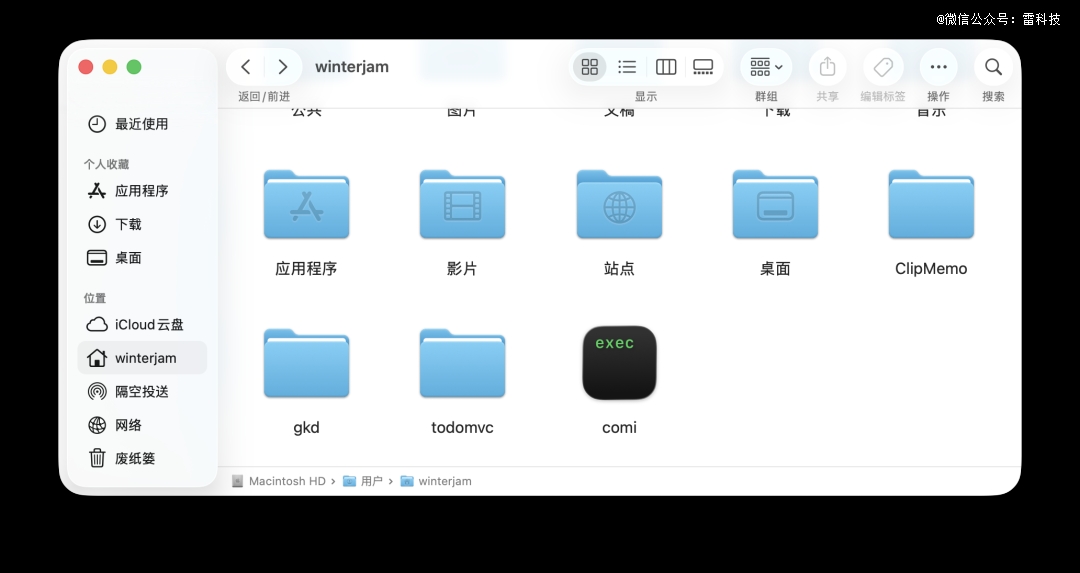Click the 编辑标签 tag icon
The image size is (1080, 573).
[883, 67]
